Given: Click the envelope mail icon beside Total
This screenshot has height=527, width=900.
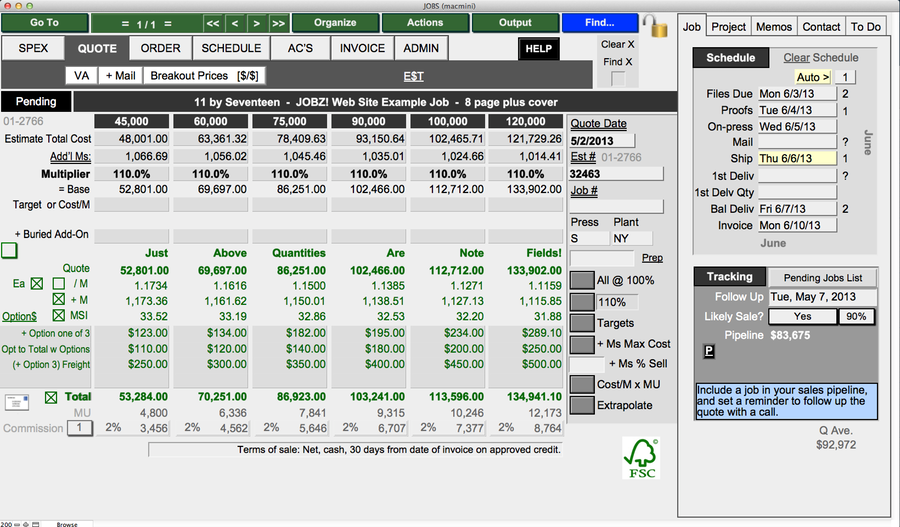Looking at the screenshot, I should (17, 402).
